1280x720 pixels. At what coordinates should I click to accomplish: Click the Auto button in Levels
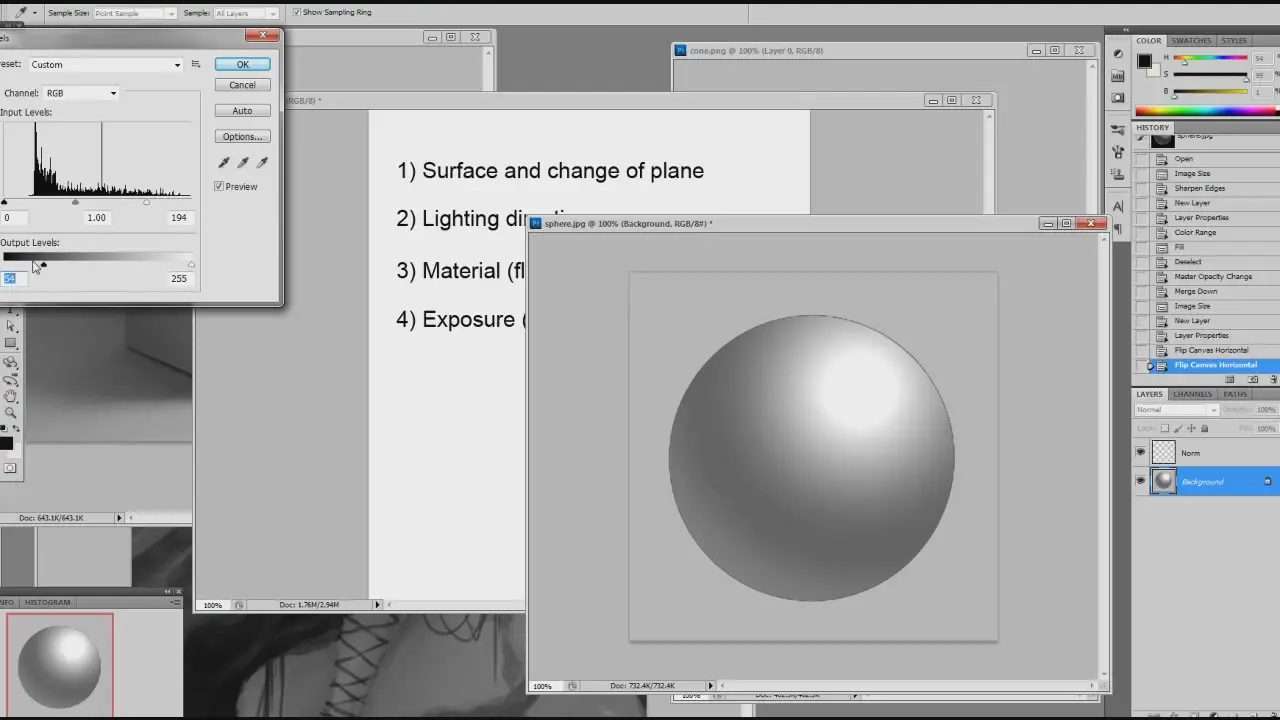click(242, 111)
